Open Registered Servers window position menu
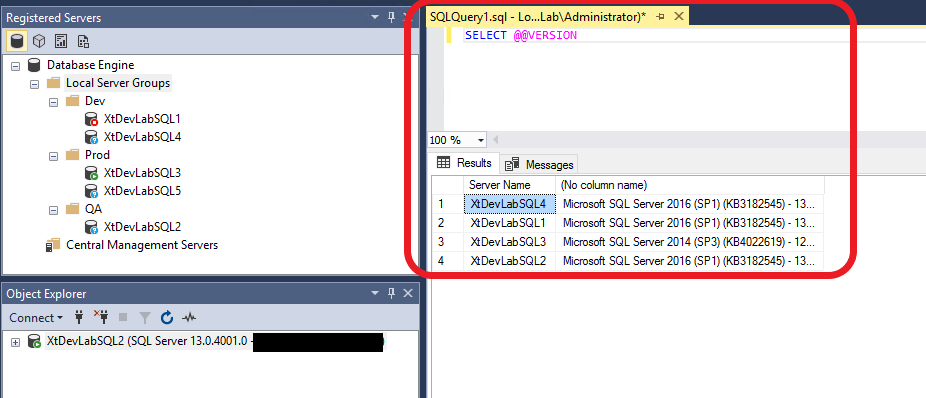Screen dimensions: 926x398 [x=374, y=18]
